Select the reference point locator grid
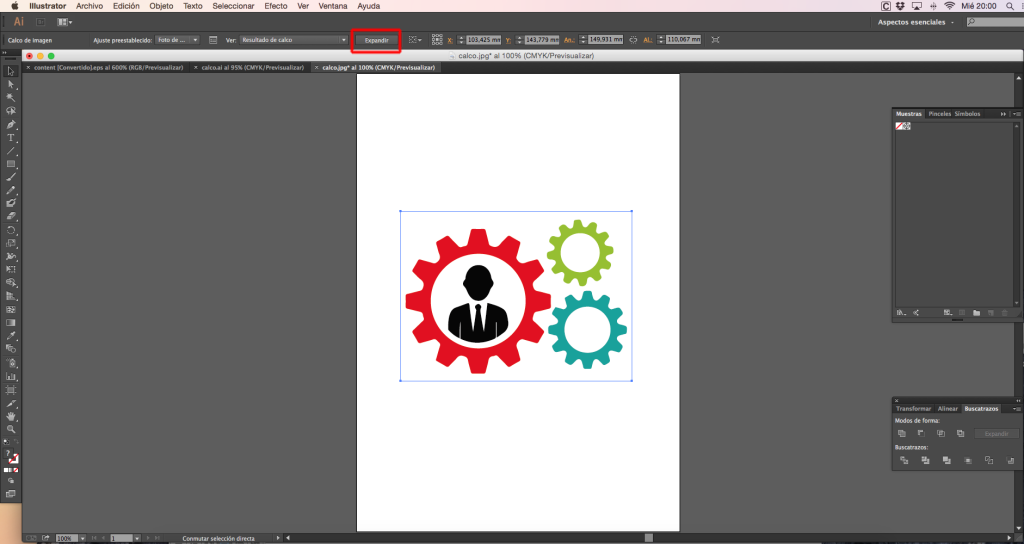 pyautogui.click(x=437, y=40)
